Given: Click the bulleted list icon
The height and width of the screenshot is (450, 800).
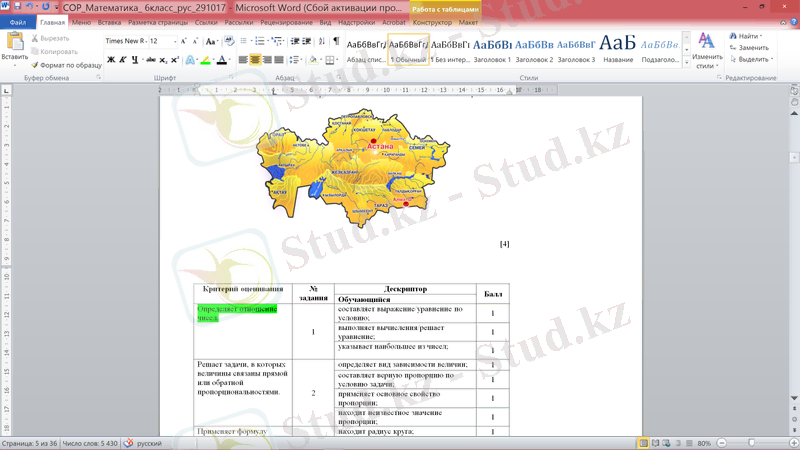Looking at the screenshot, I should tap(244, 41).
